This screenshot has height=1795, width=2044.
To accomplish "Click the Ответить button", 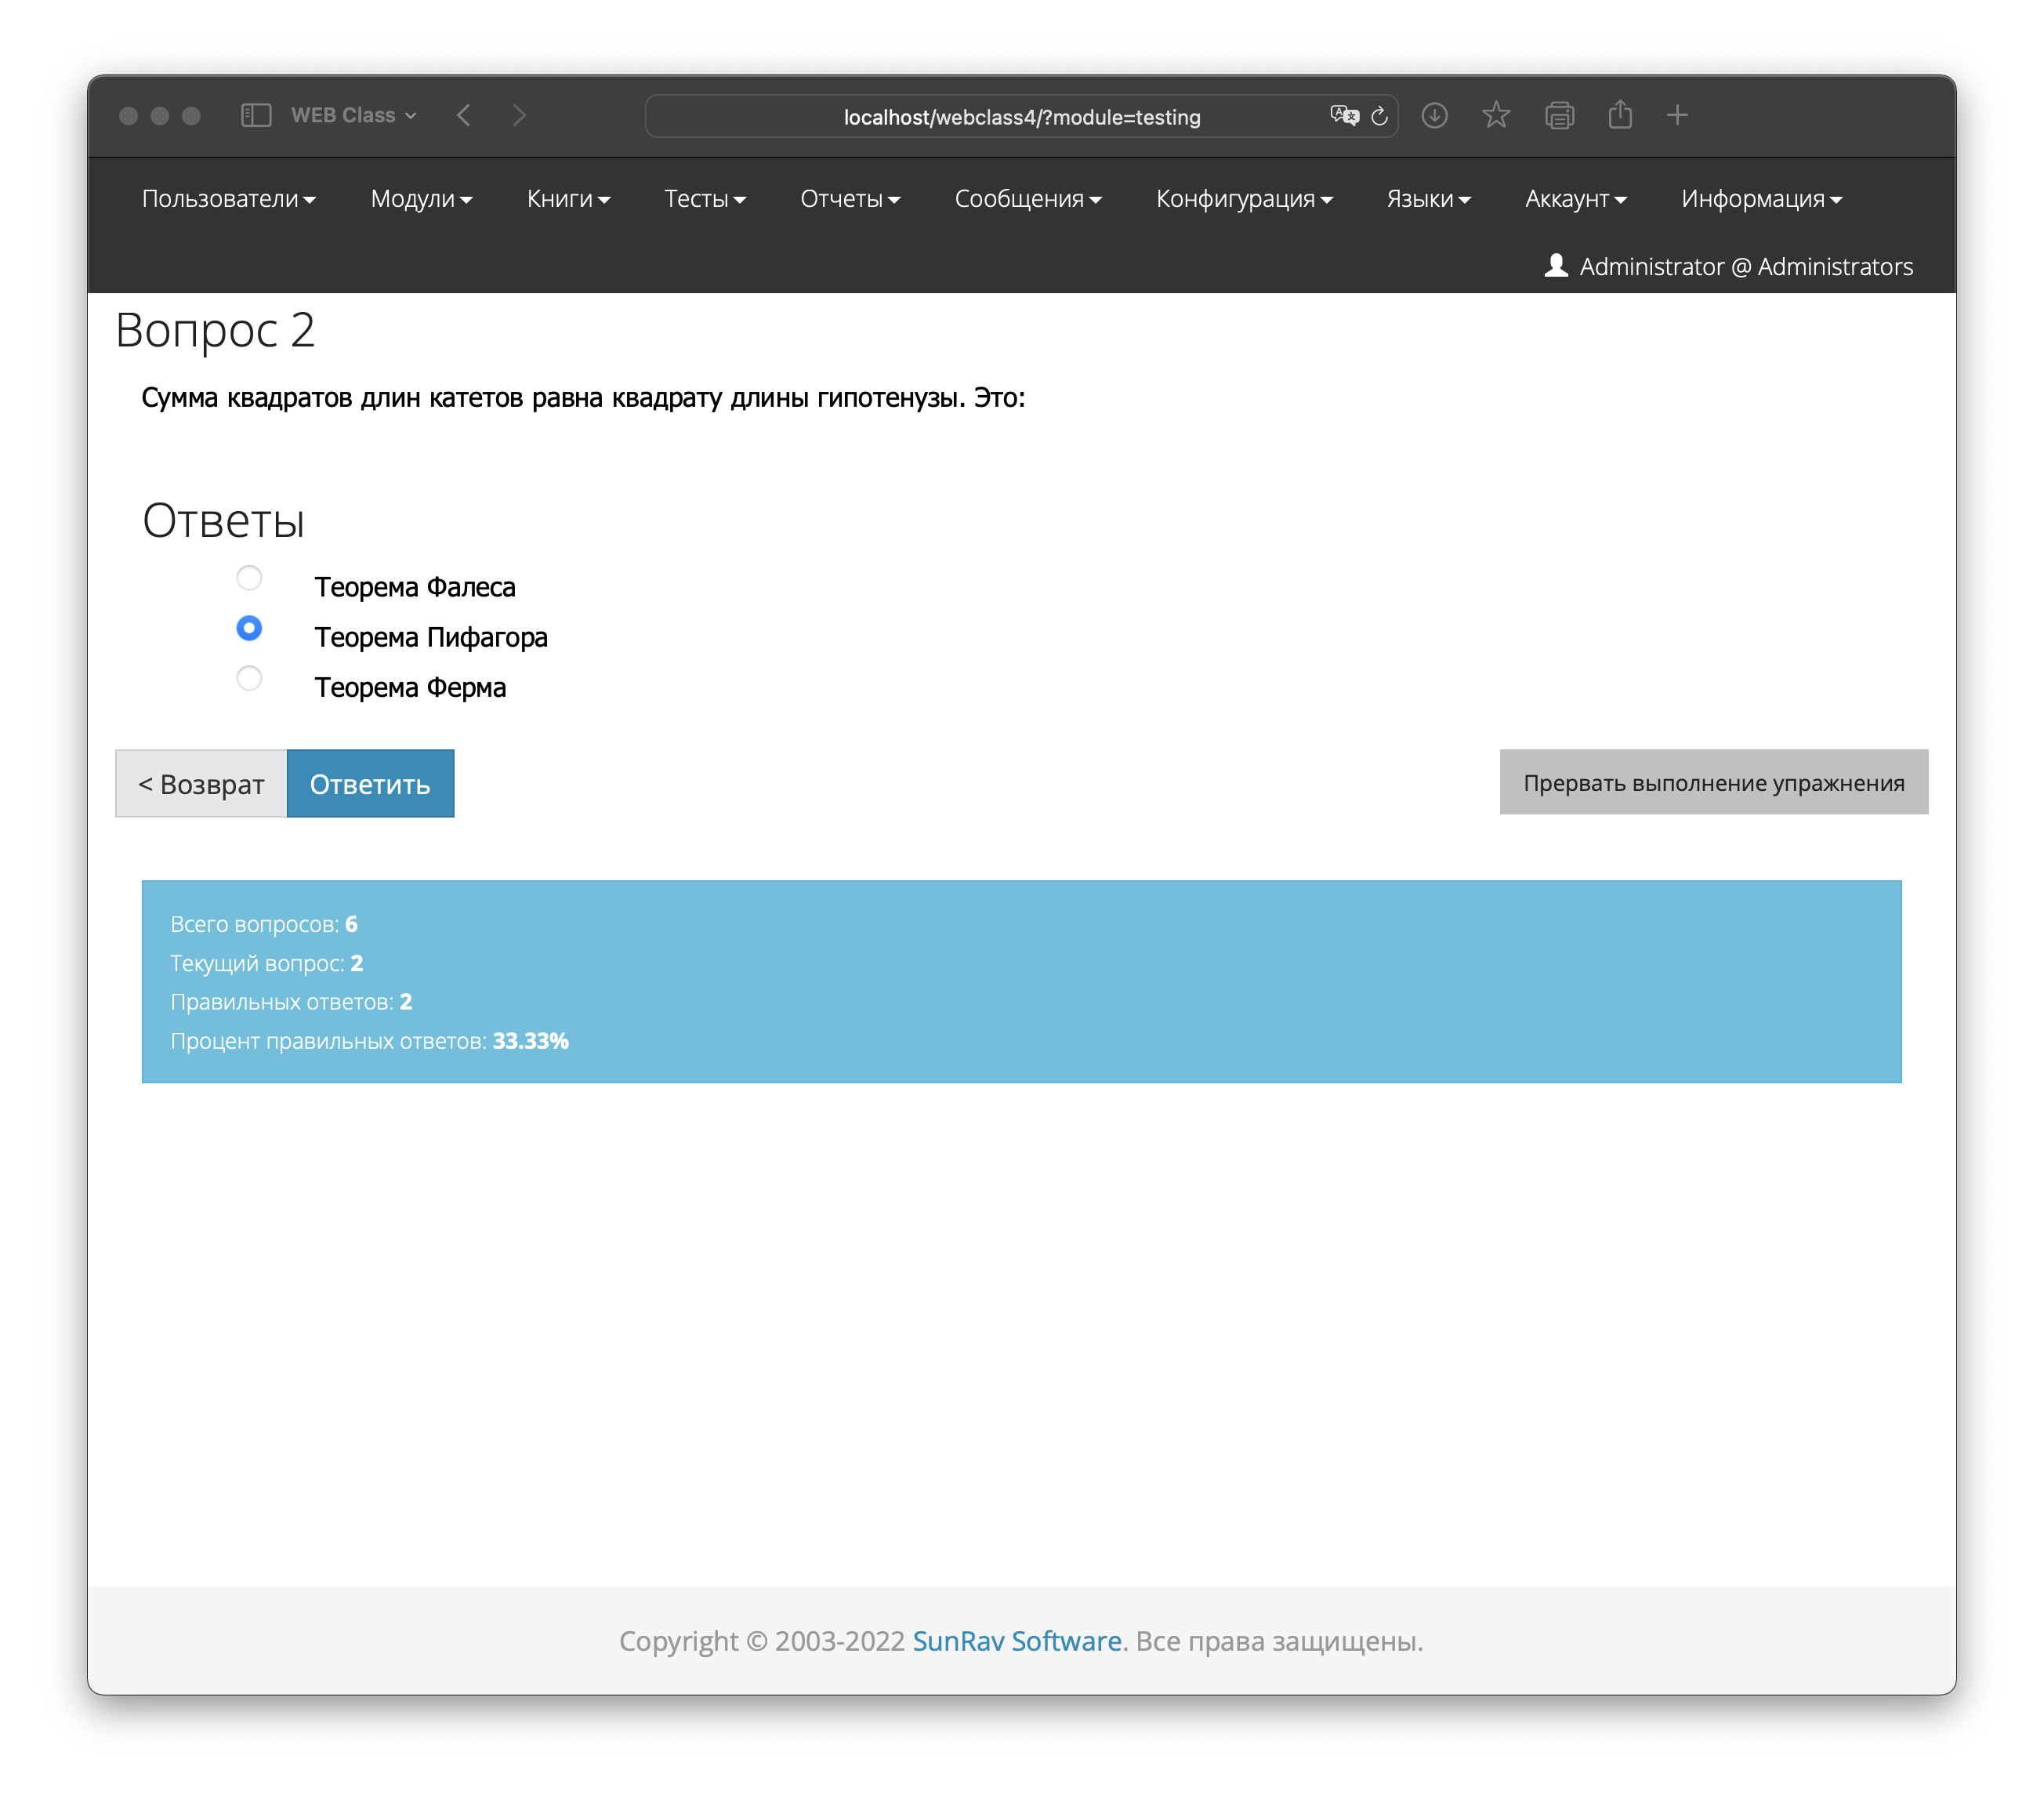I will (x=370, y=783).
